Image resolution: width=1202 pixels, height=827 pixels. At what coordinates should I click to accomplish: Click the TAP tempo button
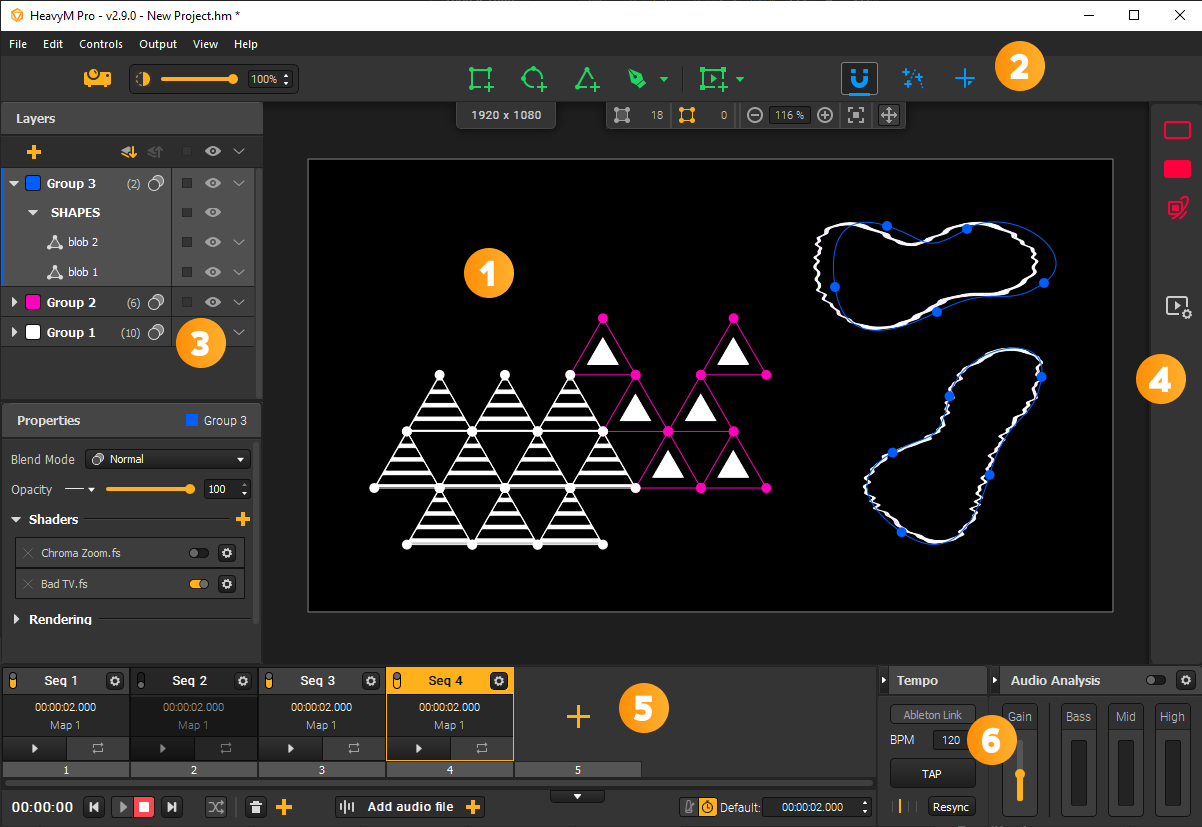(933, 773)
